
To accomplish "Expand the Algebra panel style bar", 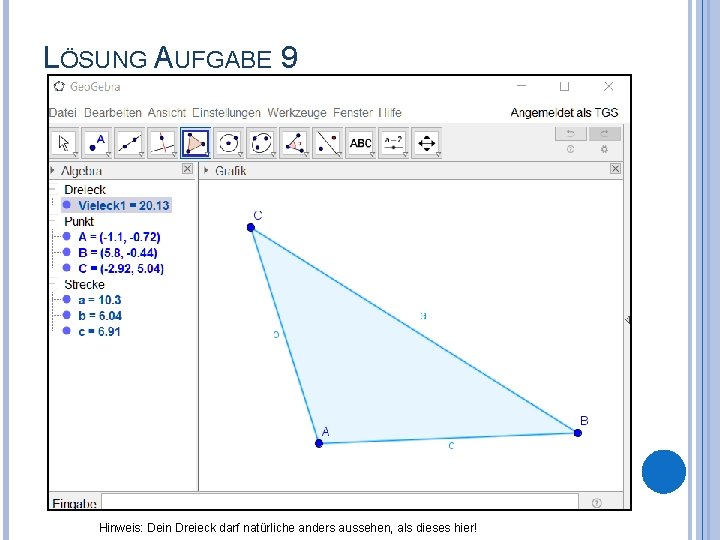I will coord(52,170).
